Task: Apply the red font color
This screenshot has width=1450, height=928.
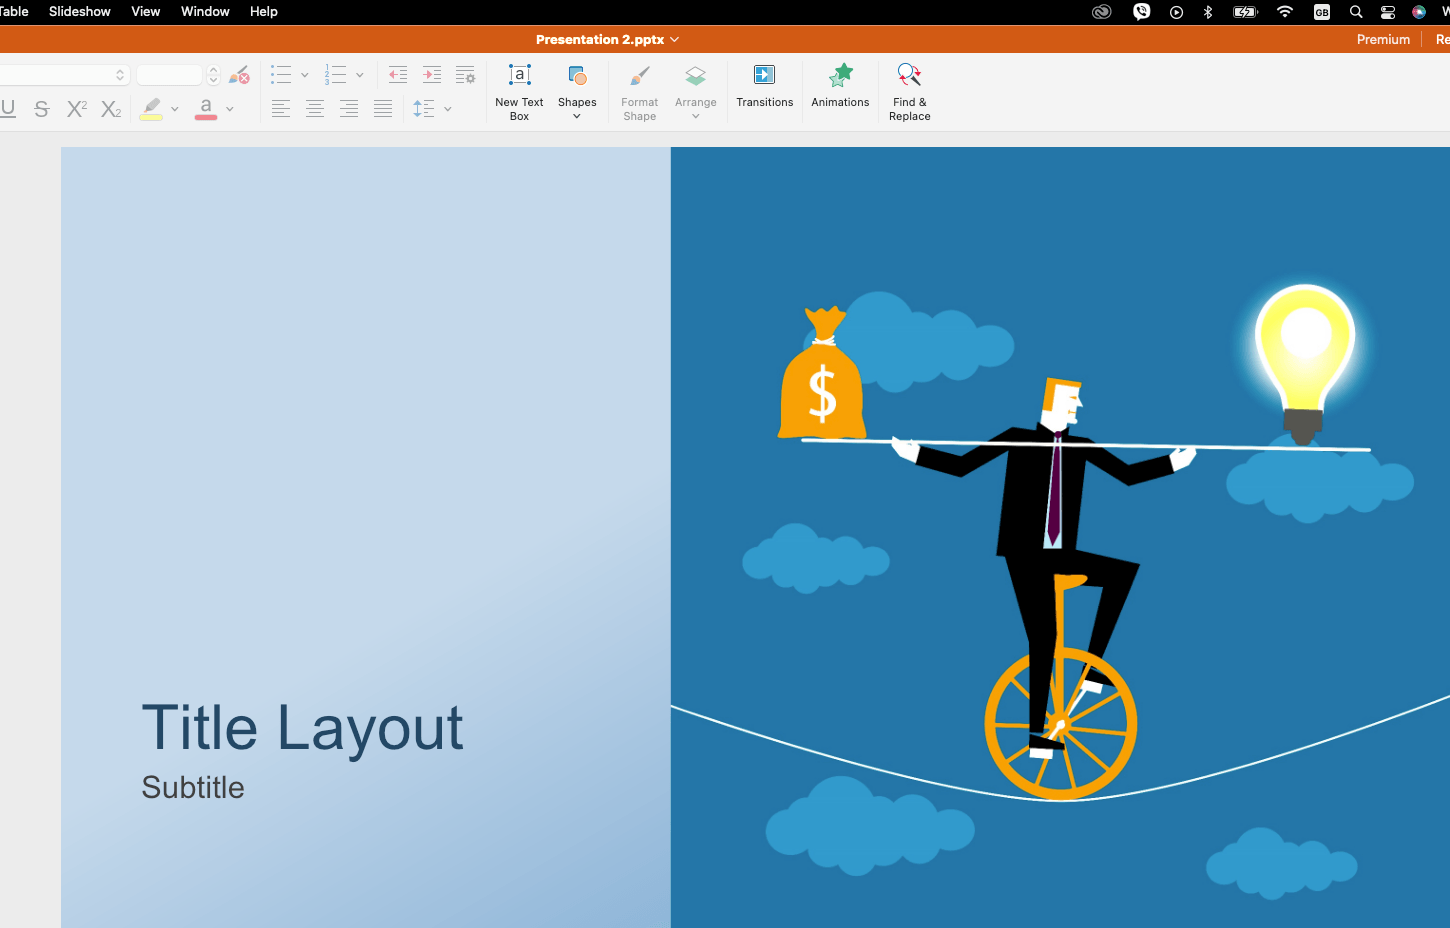Action: 207,109
